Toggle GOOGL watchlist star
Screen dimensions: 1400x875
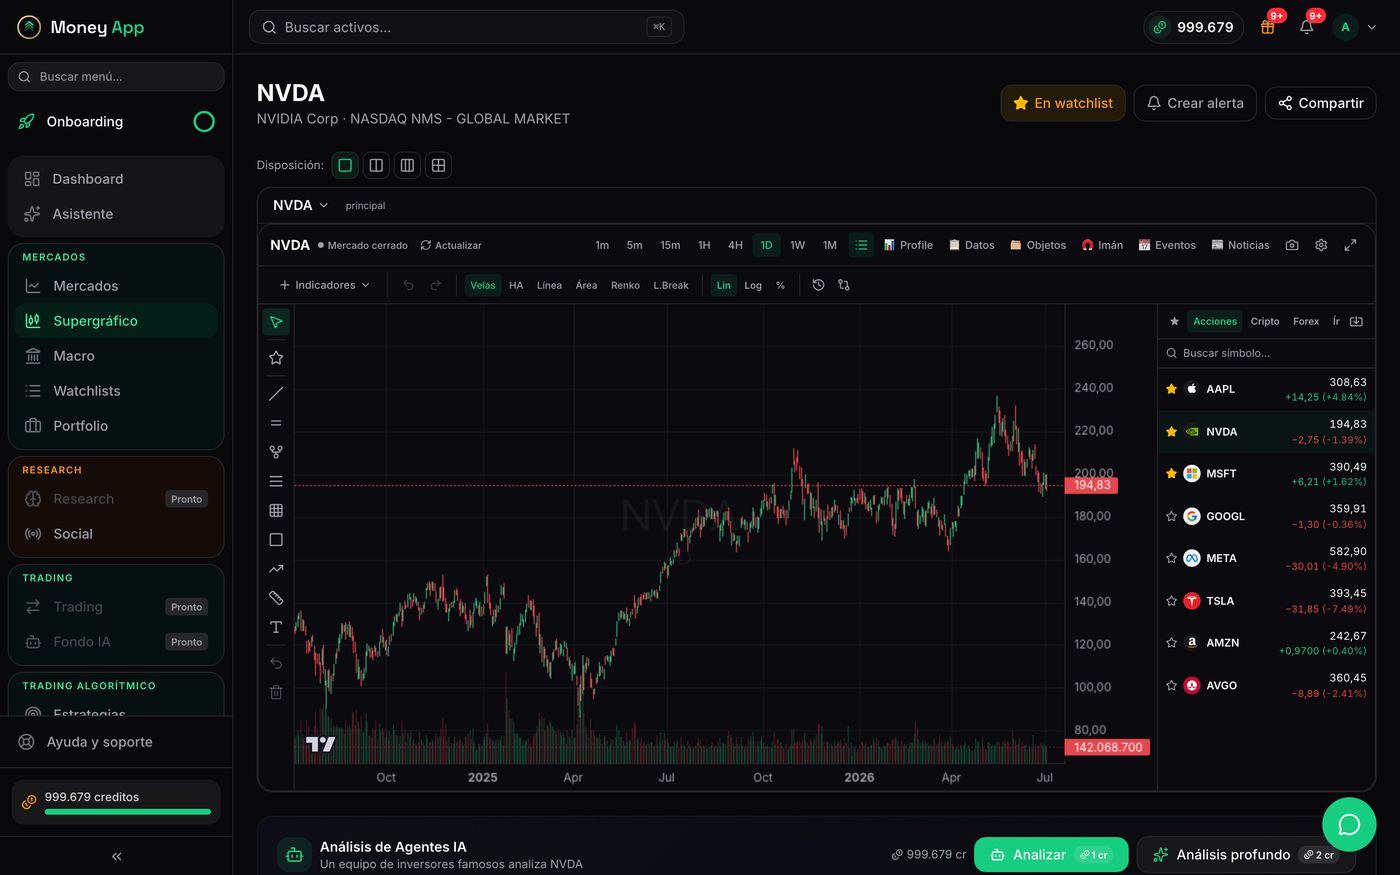coord(1171,516)
